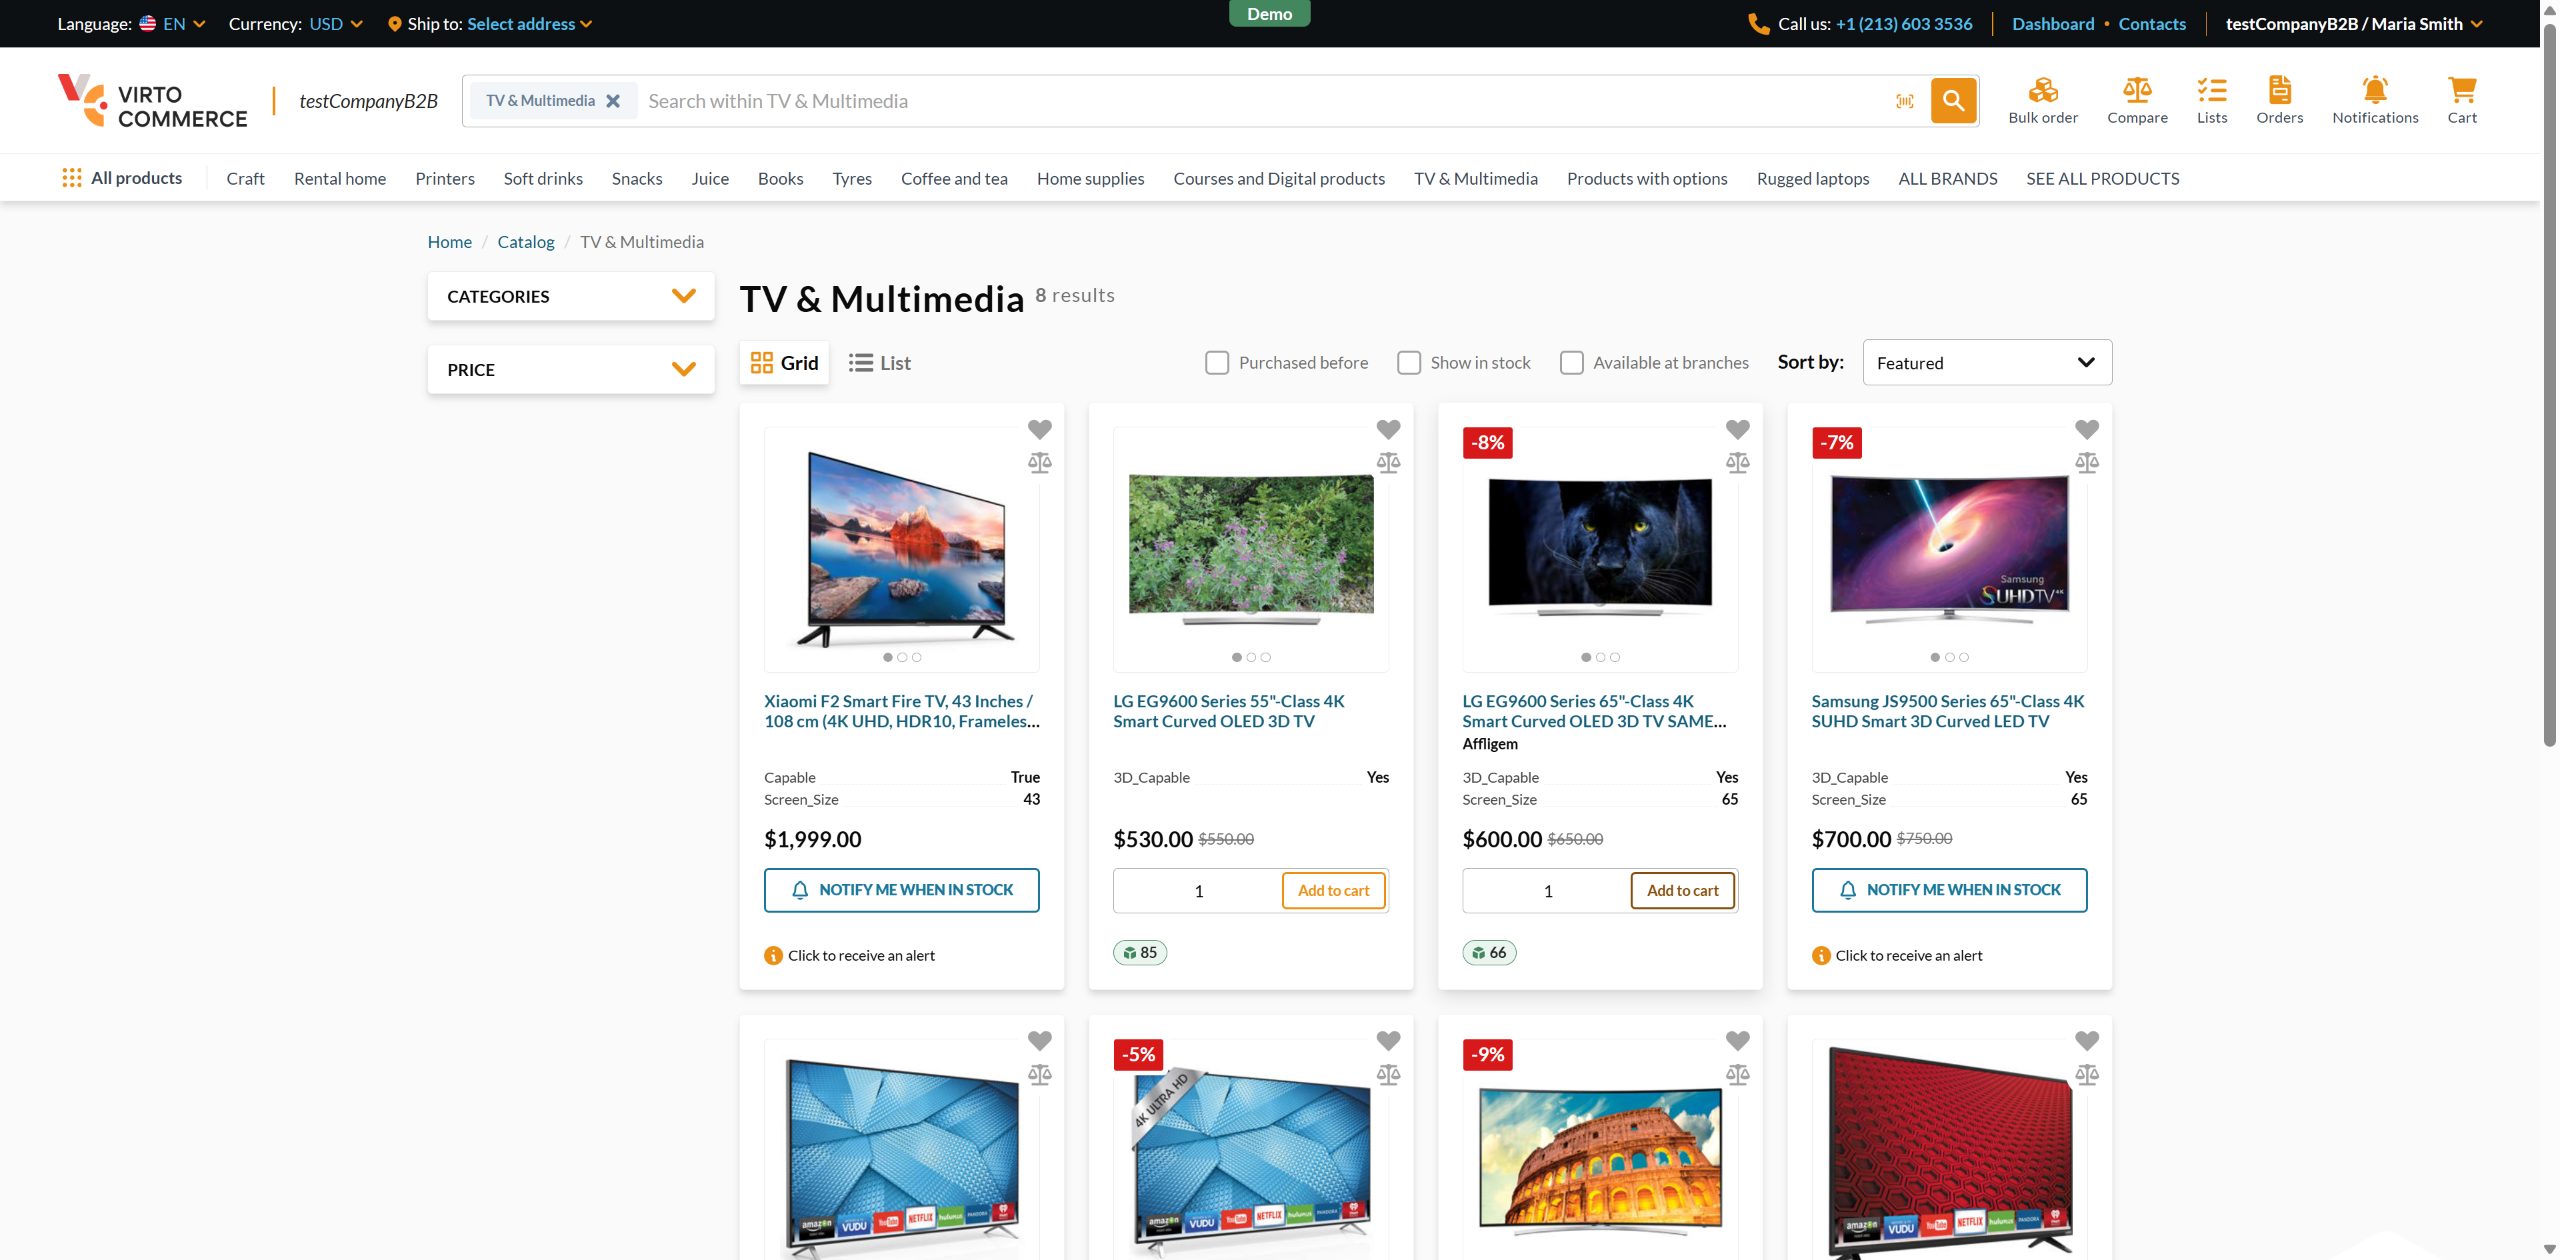Select second image dot on Xiaomi TV carousel
This screenshot has width=2560, height=1260.
pyautogui.click(x=902, y=657)
